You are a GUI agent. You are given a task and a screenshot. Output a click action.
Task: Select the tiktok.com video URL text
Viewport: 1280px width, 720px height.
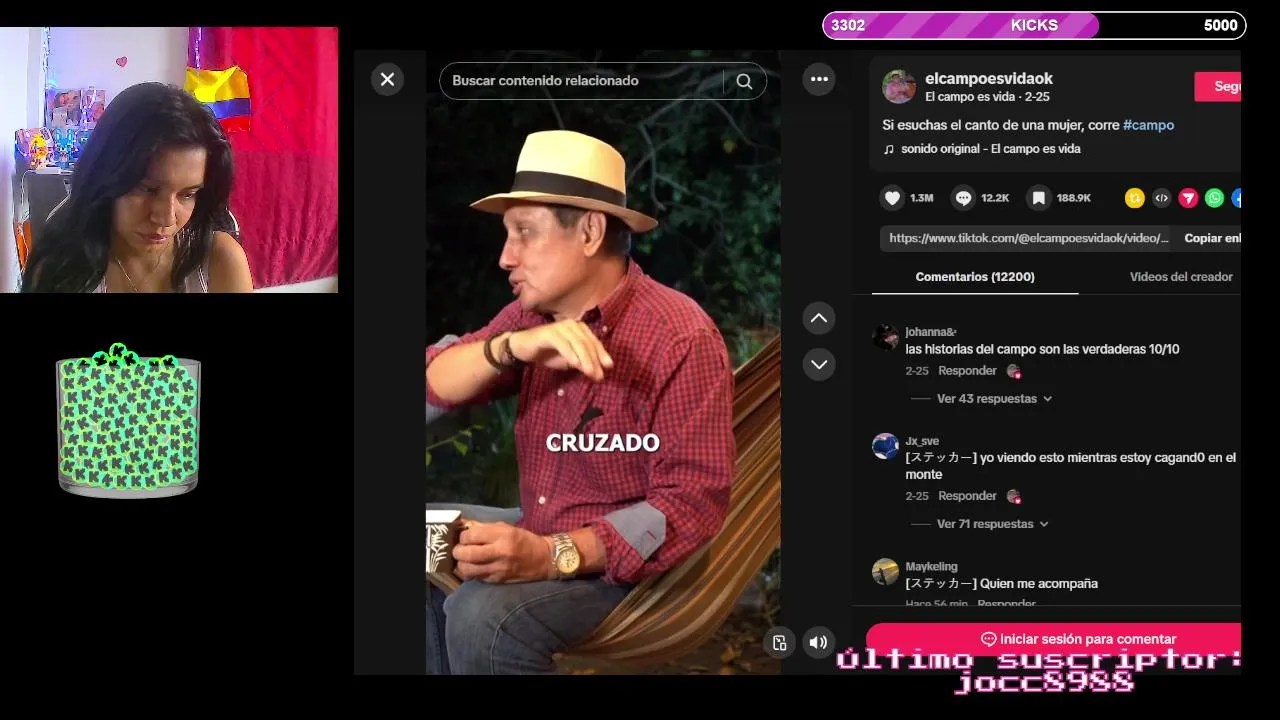(x=1028, y=238)
